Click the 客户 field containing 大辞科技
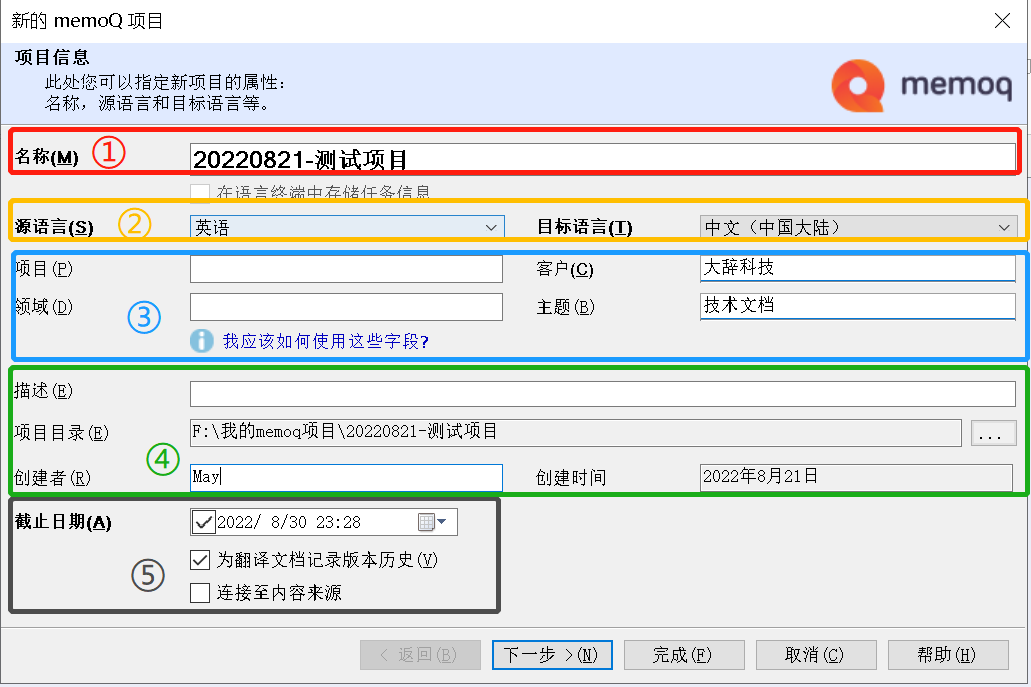 [x=858, y=268]
